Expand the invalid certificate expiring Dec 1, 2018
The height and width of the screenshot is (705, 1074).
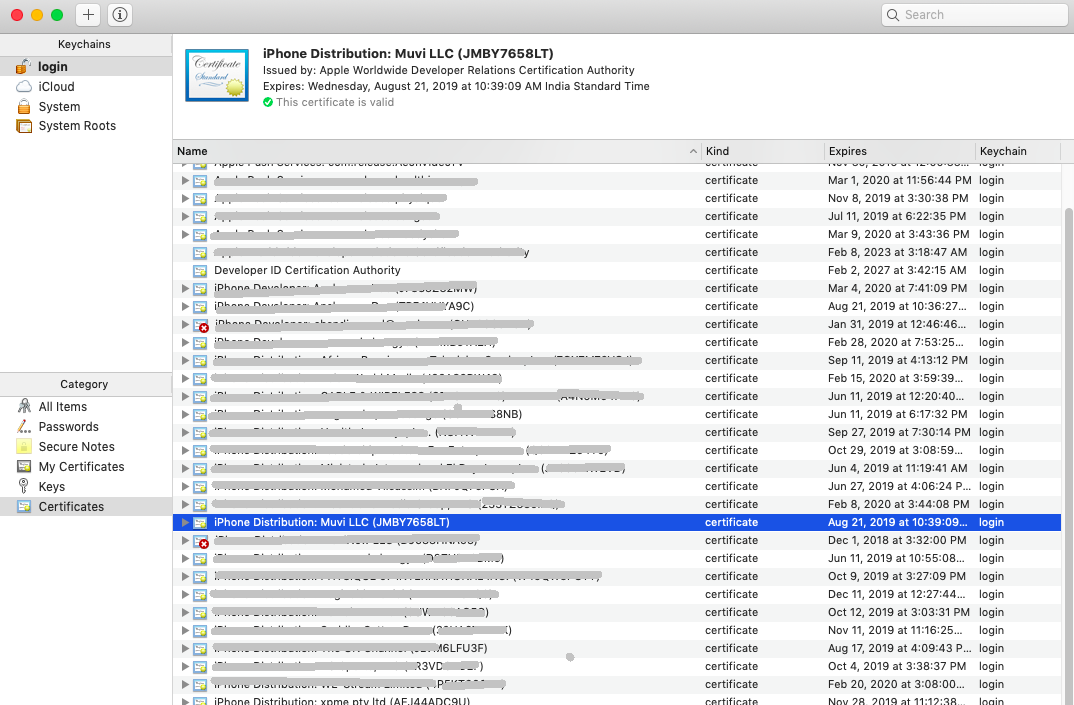[184, 541]
